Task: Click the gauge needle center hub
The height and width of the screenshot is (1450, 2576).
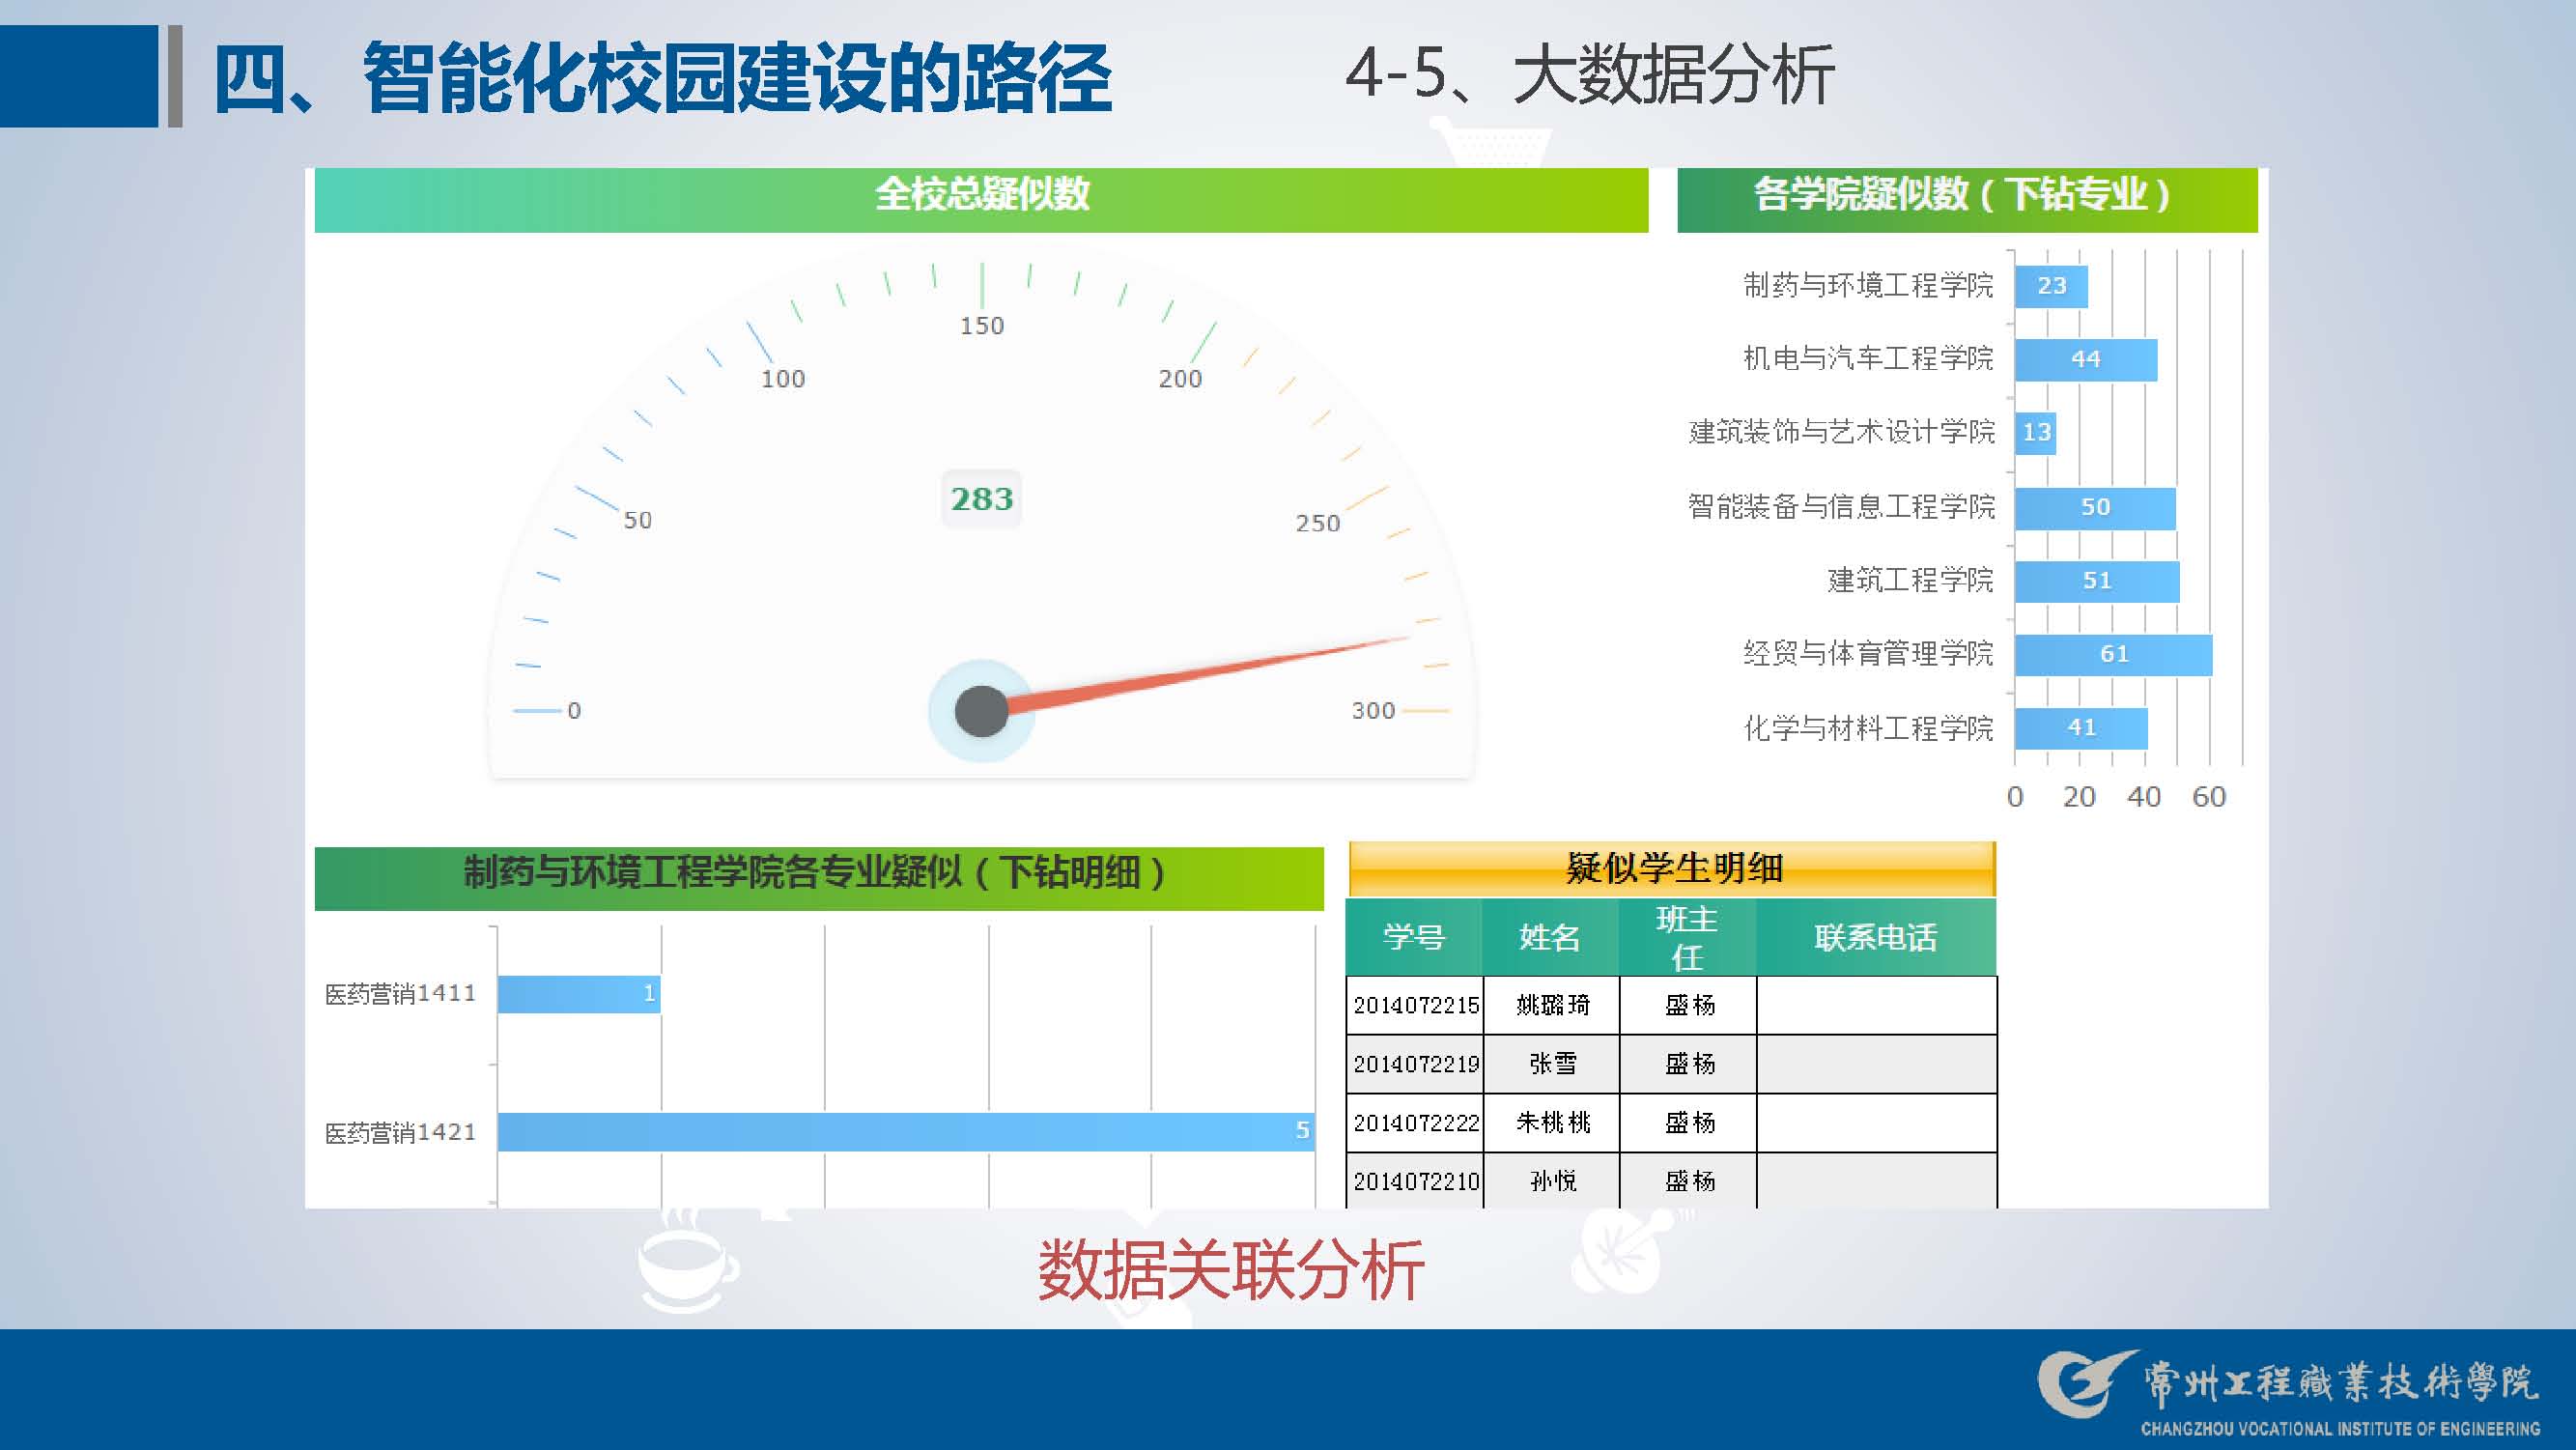Action: click(x=981, y=711)
